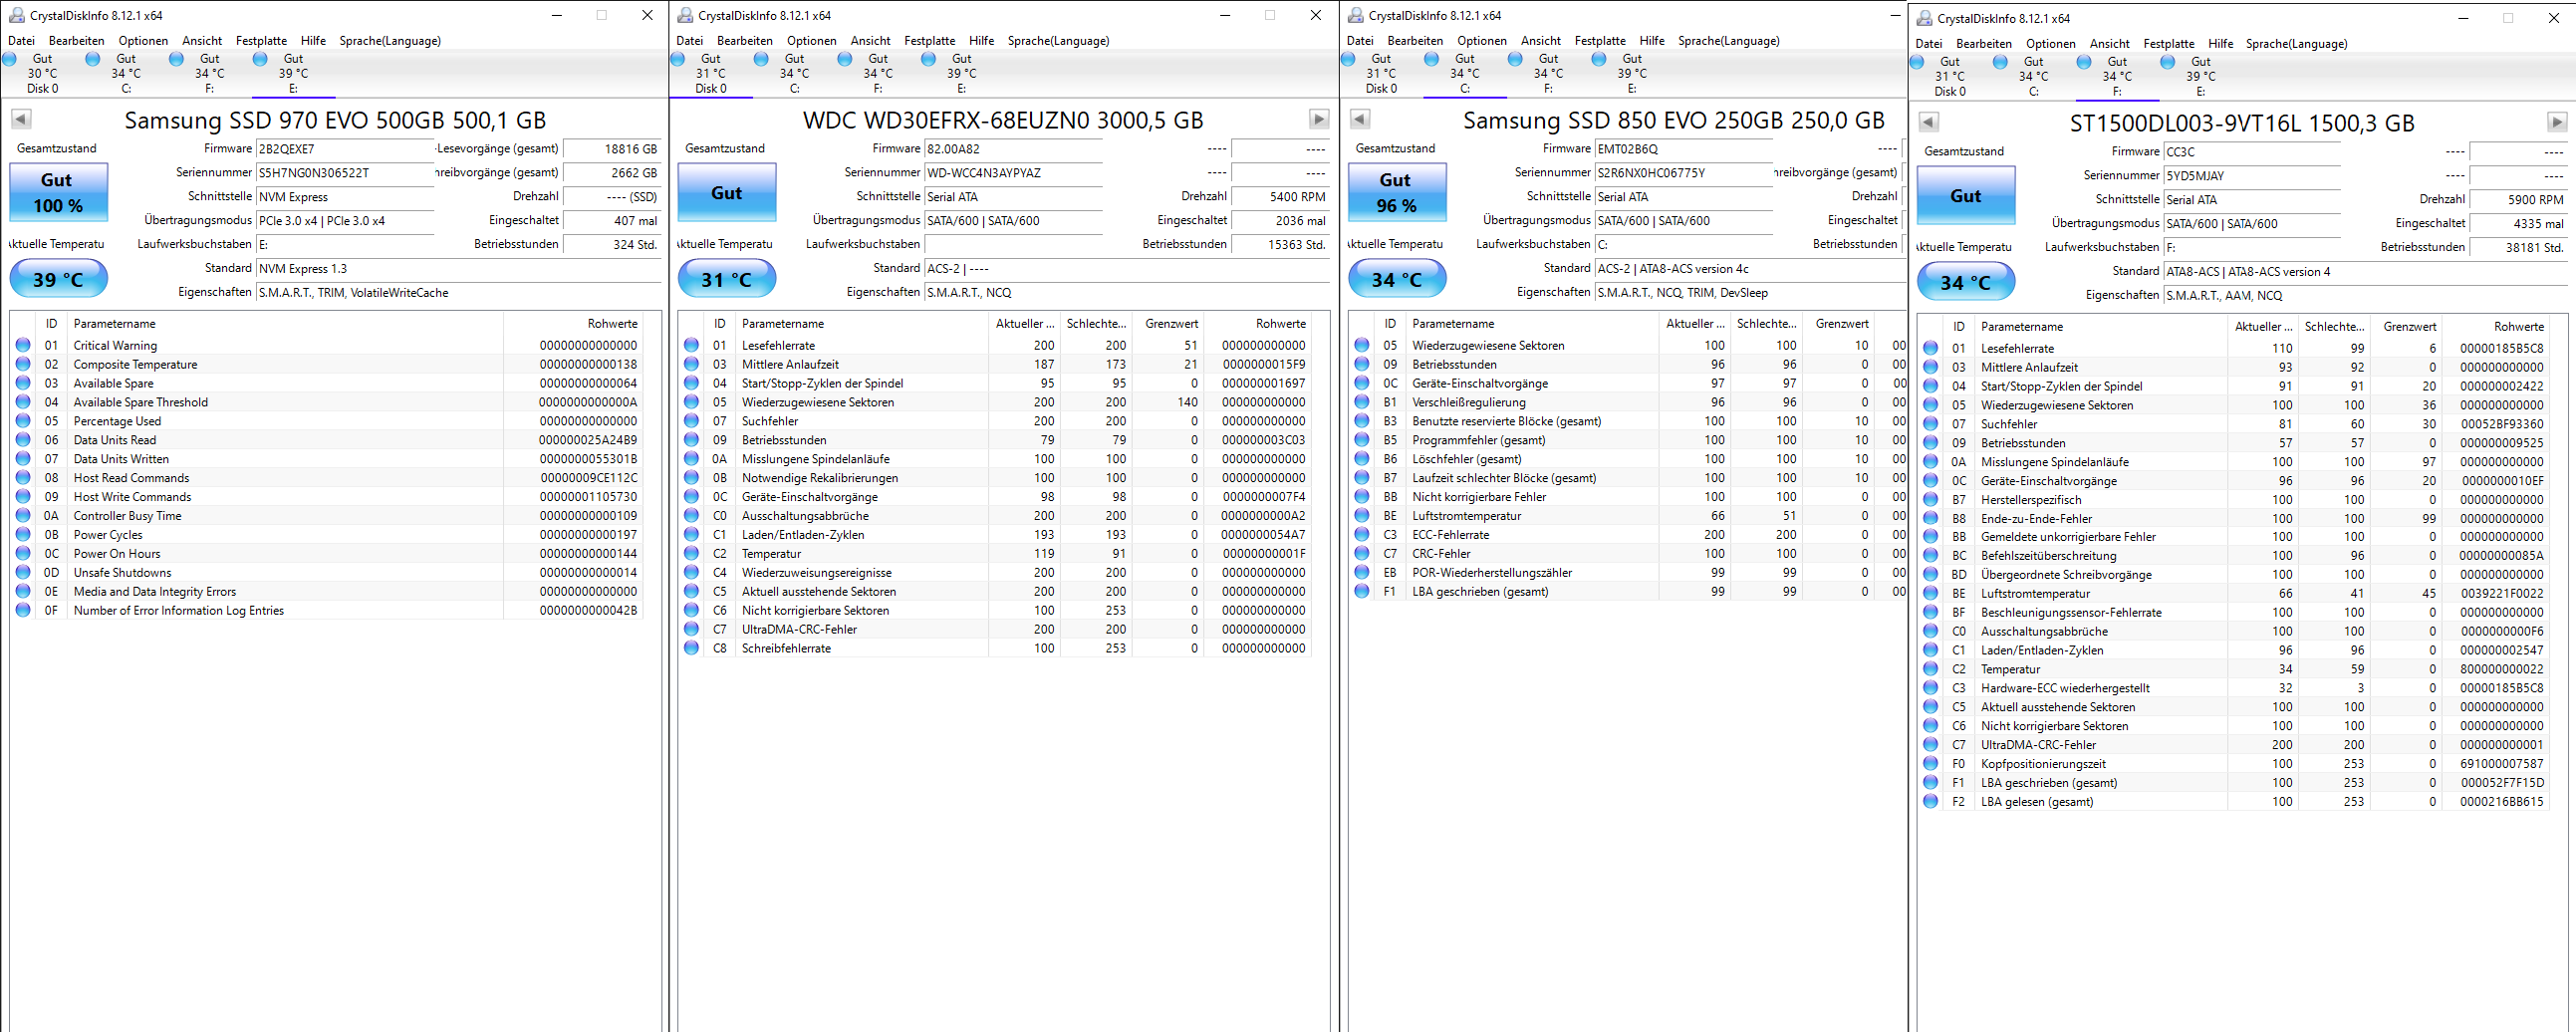The height and width of the screenshot is (1032, 2576).
Task: Click status orb beside Schreibfehlerrate row
Action: [x=691, y=648]
